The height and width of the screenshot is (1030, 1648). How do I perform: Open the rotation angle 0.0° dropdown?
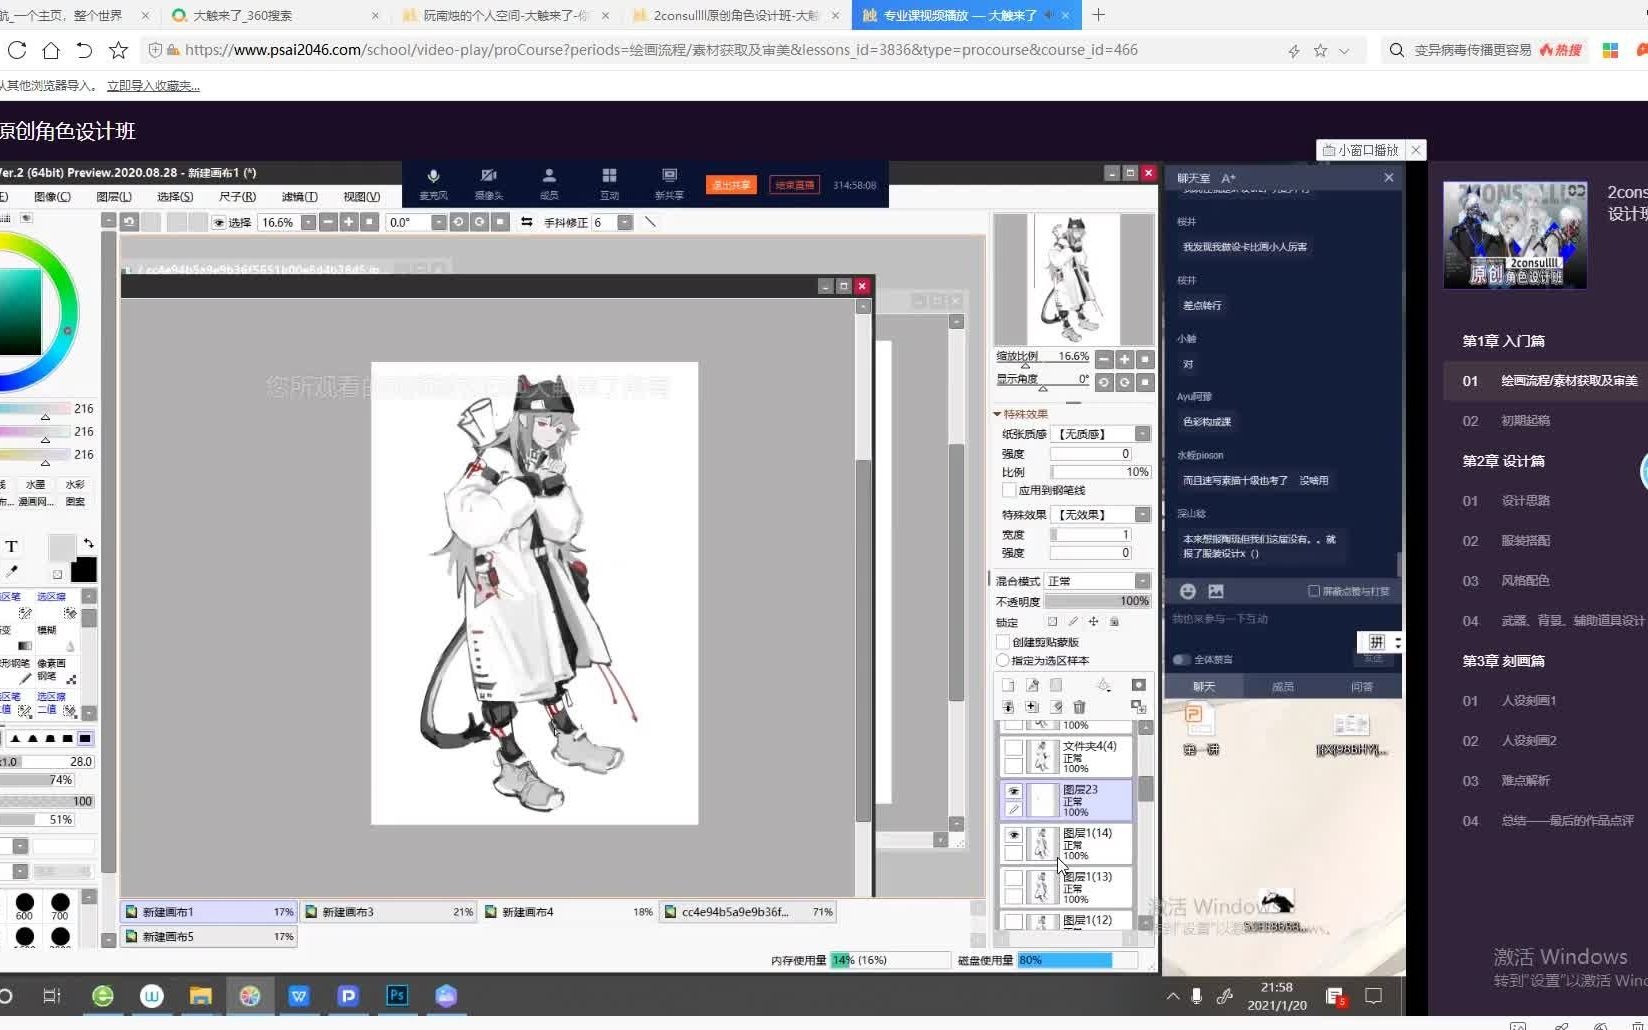tap(438, 222)
